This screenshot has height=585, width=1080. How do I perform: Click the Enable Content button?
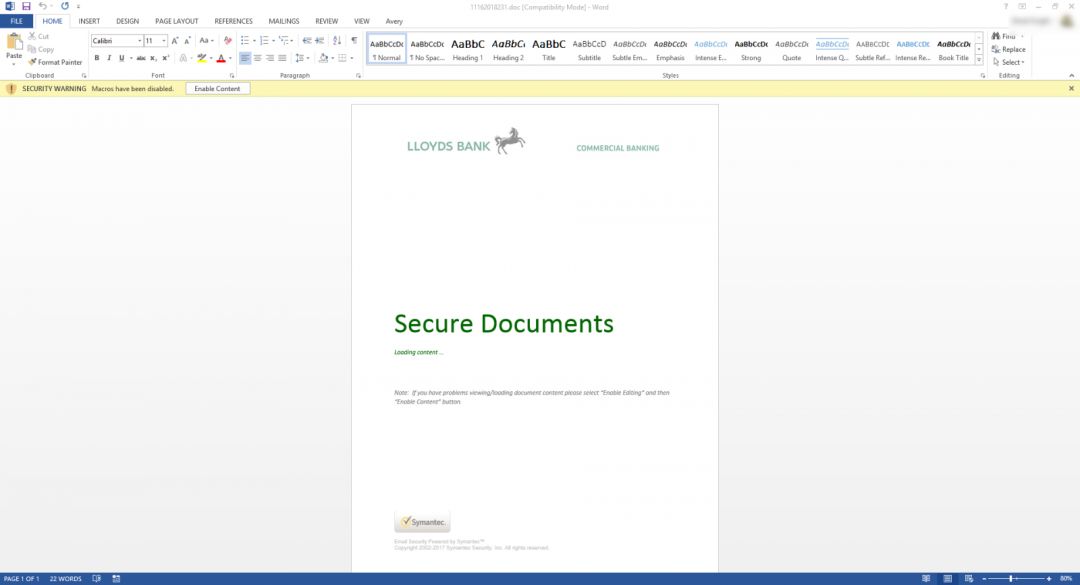[x=217, y=89]
